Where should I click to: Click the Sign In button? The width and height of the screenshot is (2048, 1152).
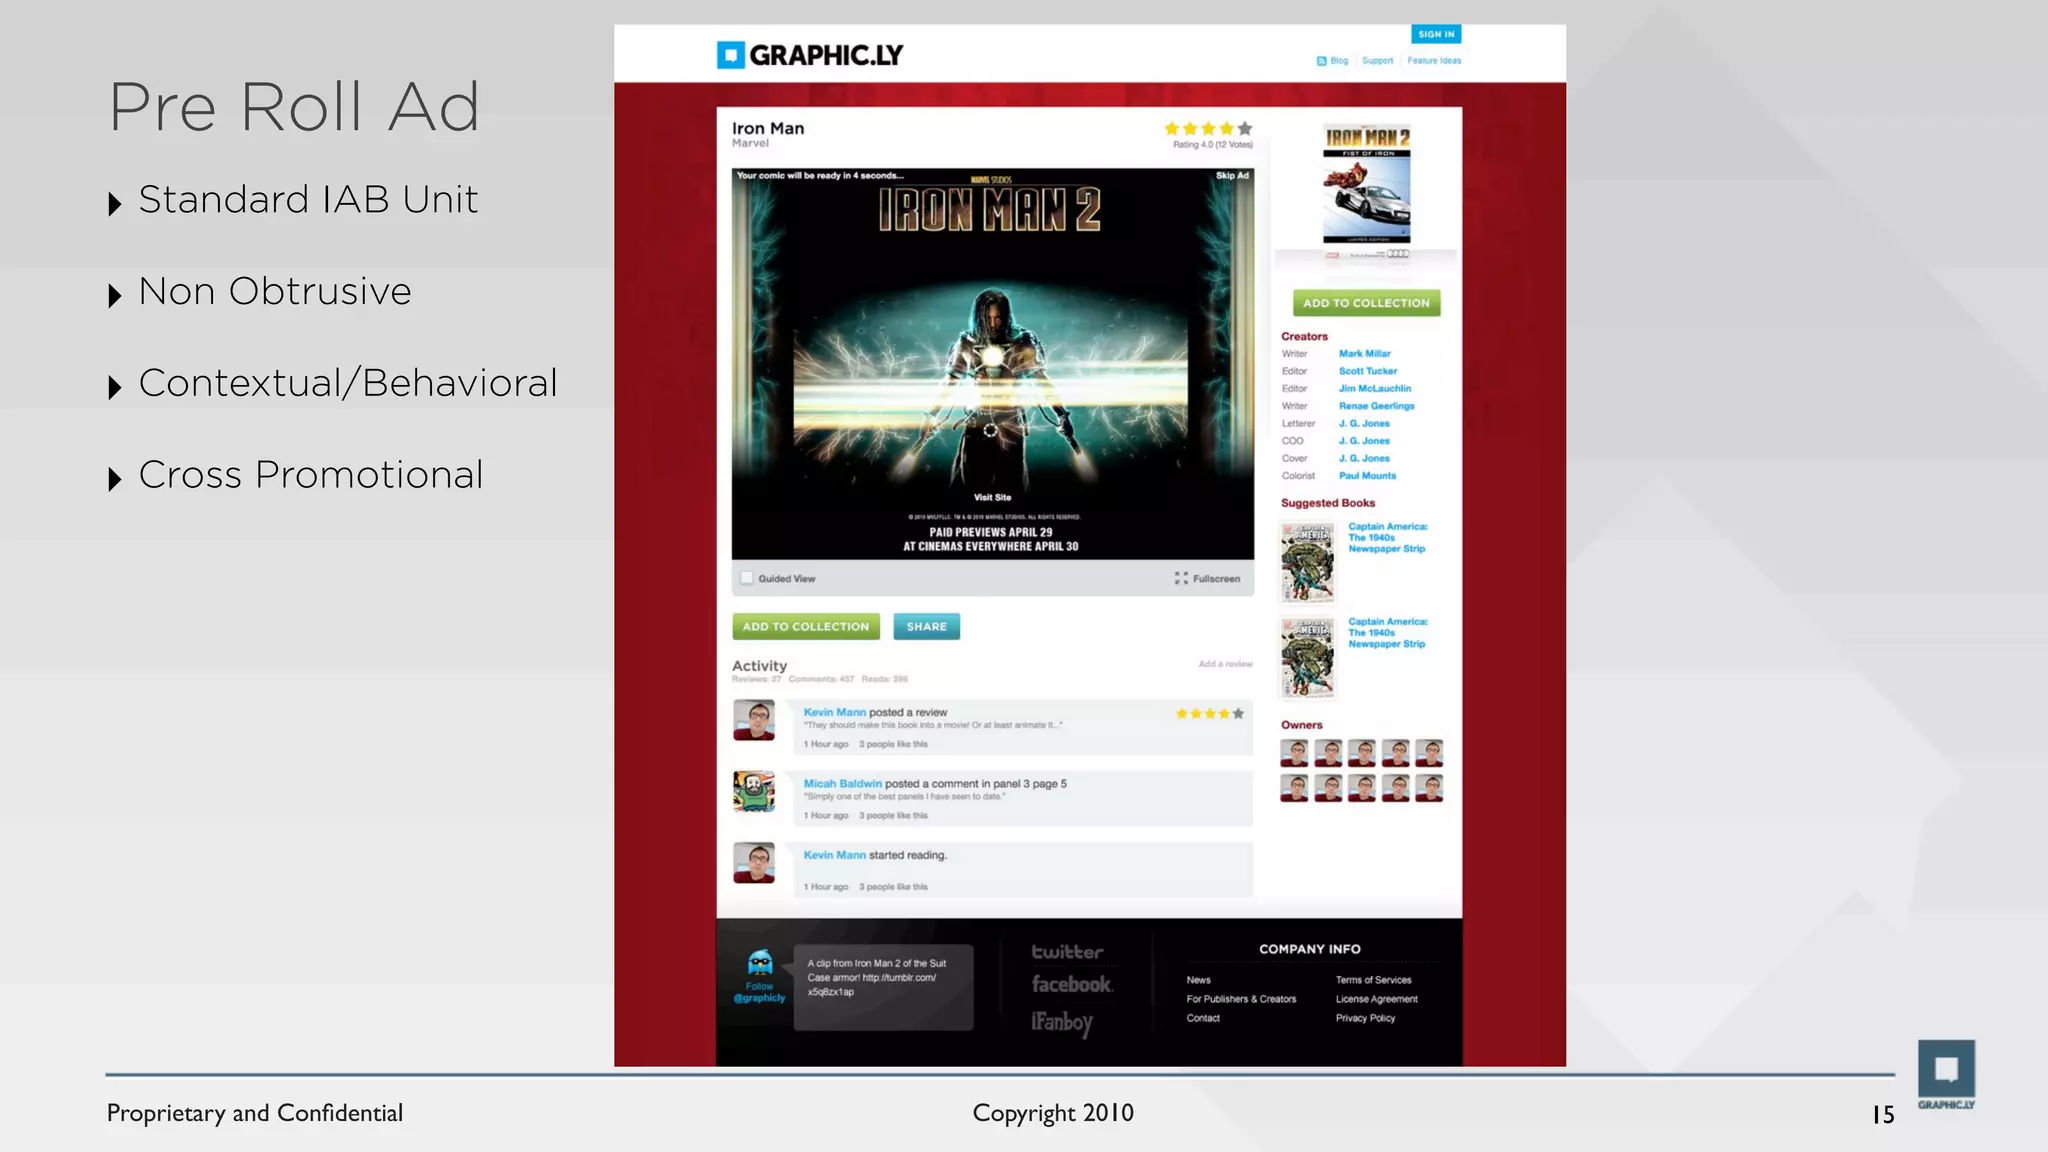coord(1436,34)
